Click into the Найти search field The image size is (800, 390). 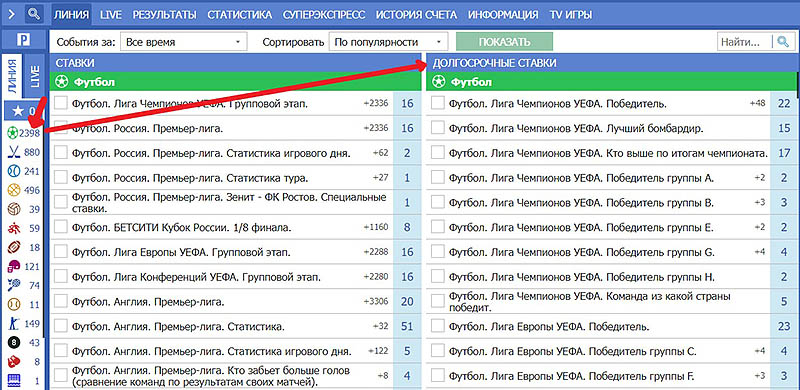[745, 42]
